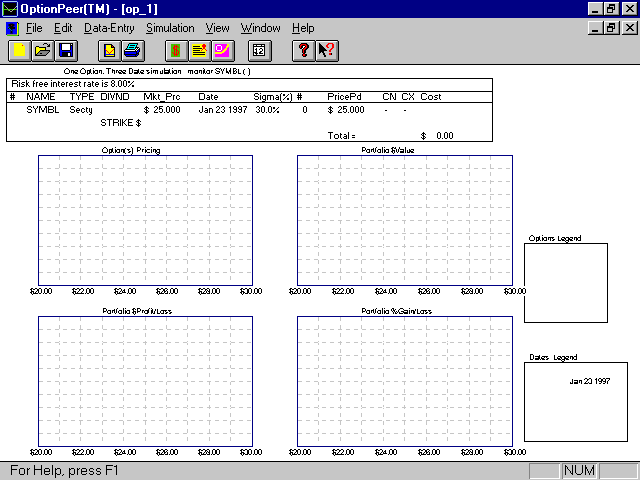The width and height of the screenshot is (640, 480).
Task: Open the Data-Entry menu
Action: (x=109, y=28)
